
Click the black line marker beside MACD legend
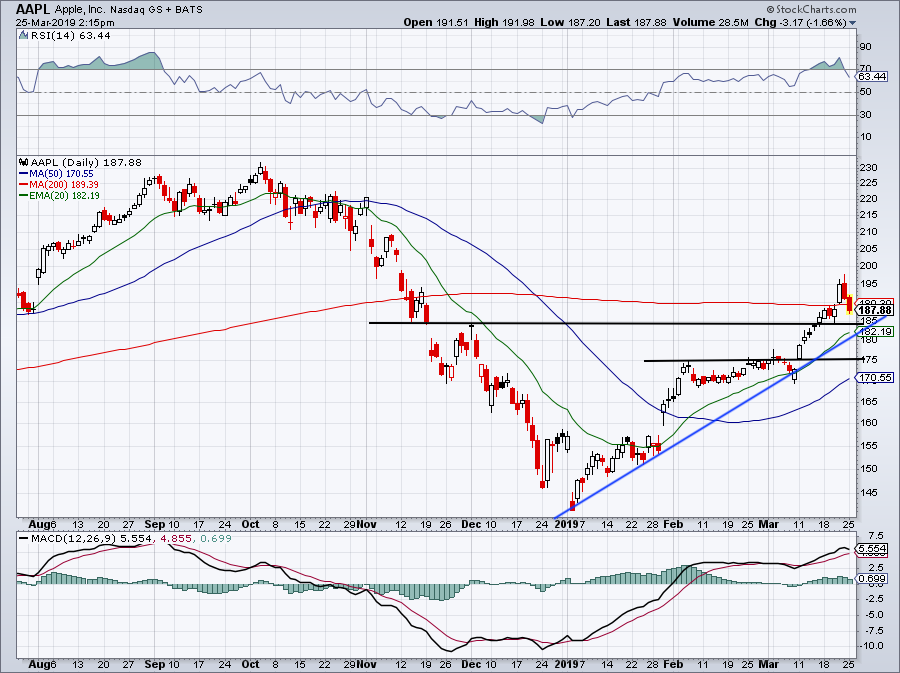tap(24, 539)
